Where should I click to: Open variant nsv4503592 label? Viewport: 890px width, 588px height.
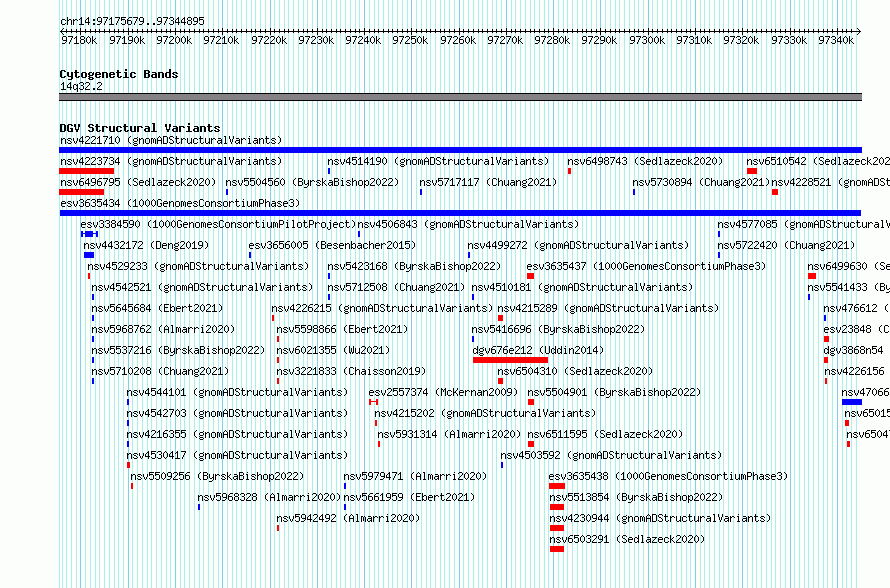click(x=611, y=455)
